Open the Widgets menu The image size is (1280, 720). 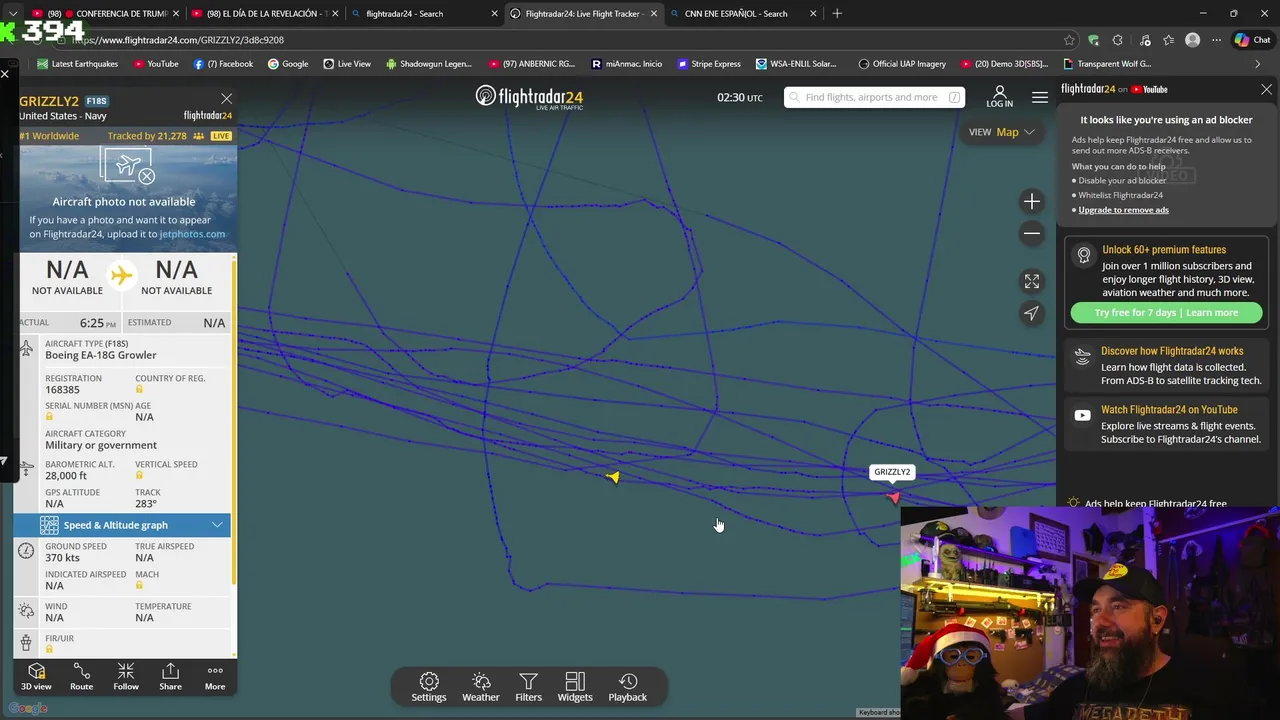575,687
